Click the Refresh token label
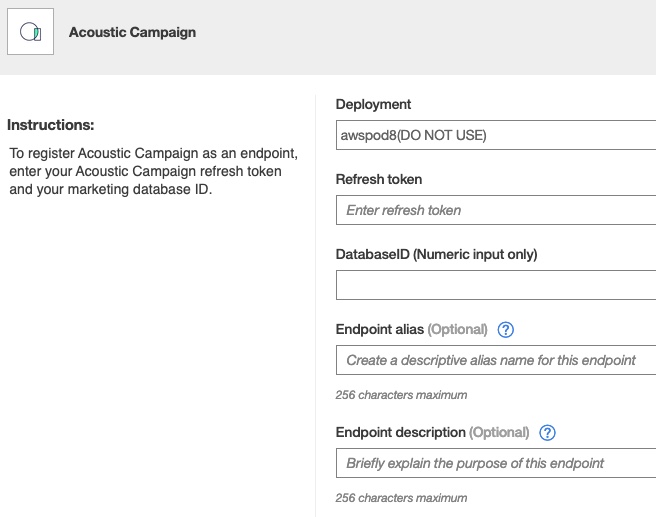This screenshot has height=517, width=656. tap(379, 179)
